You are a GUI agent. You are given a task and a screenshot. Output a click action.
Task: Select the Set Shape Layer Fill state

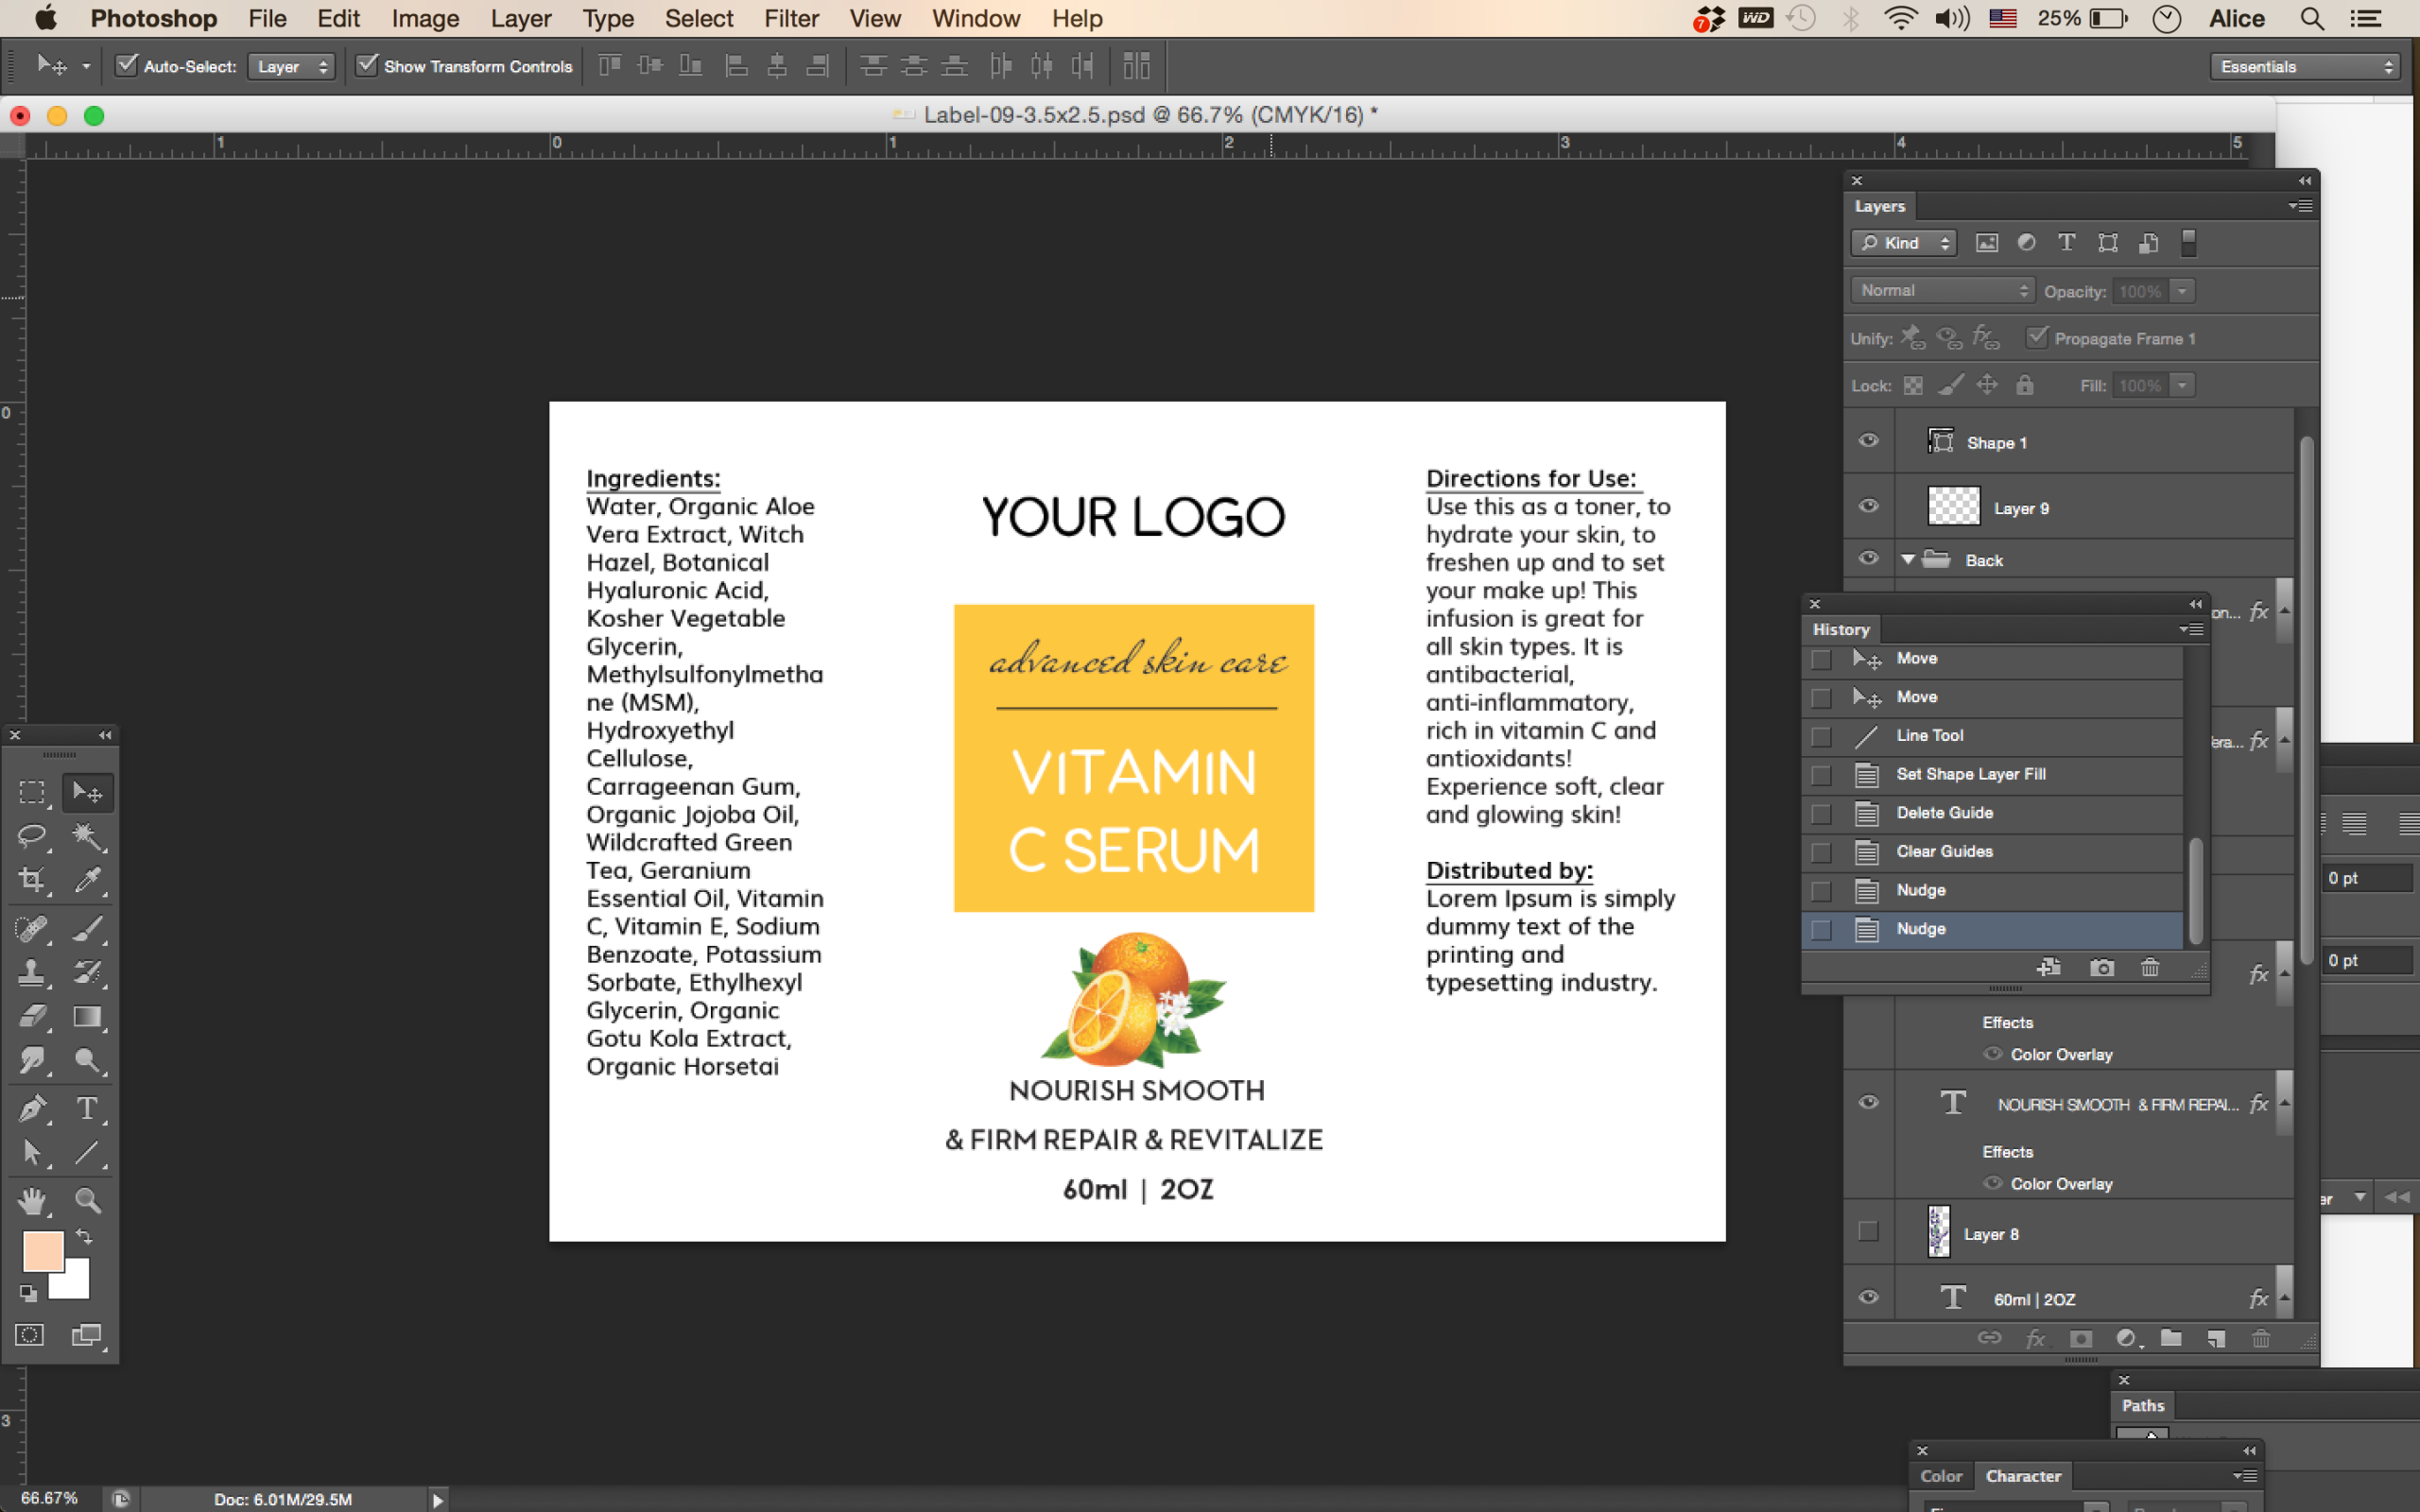1993,774
